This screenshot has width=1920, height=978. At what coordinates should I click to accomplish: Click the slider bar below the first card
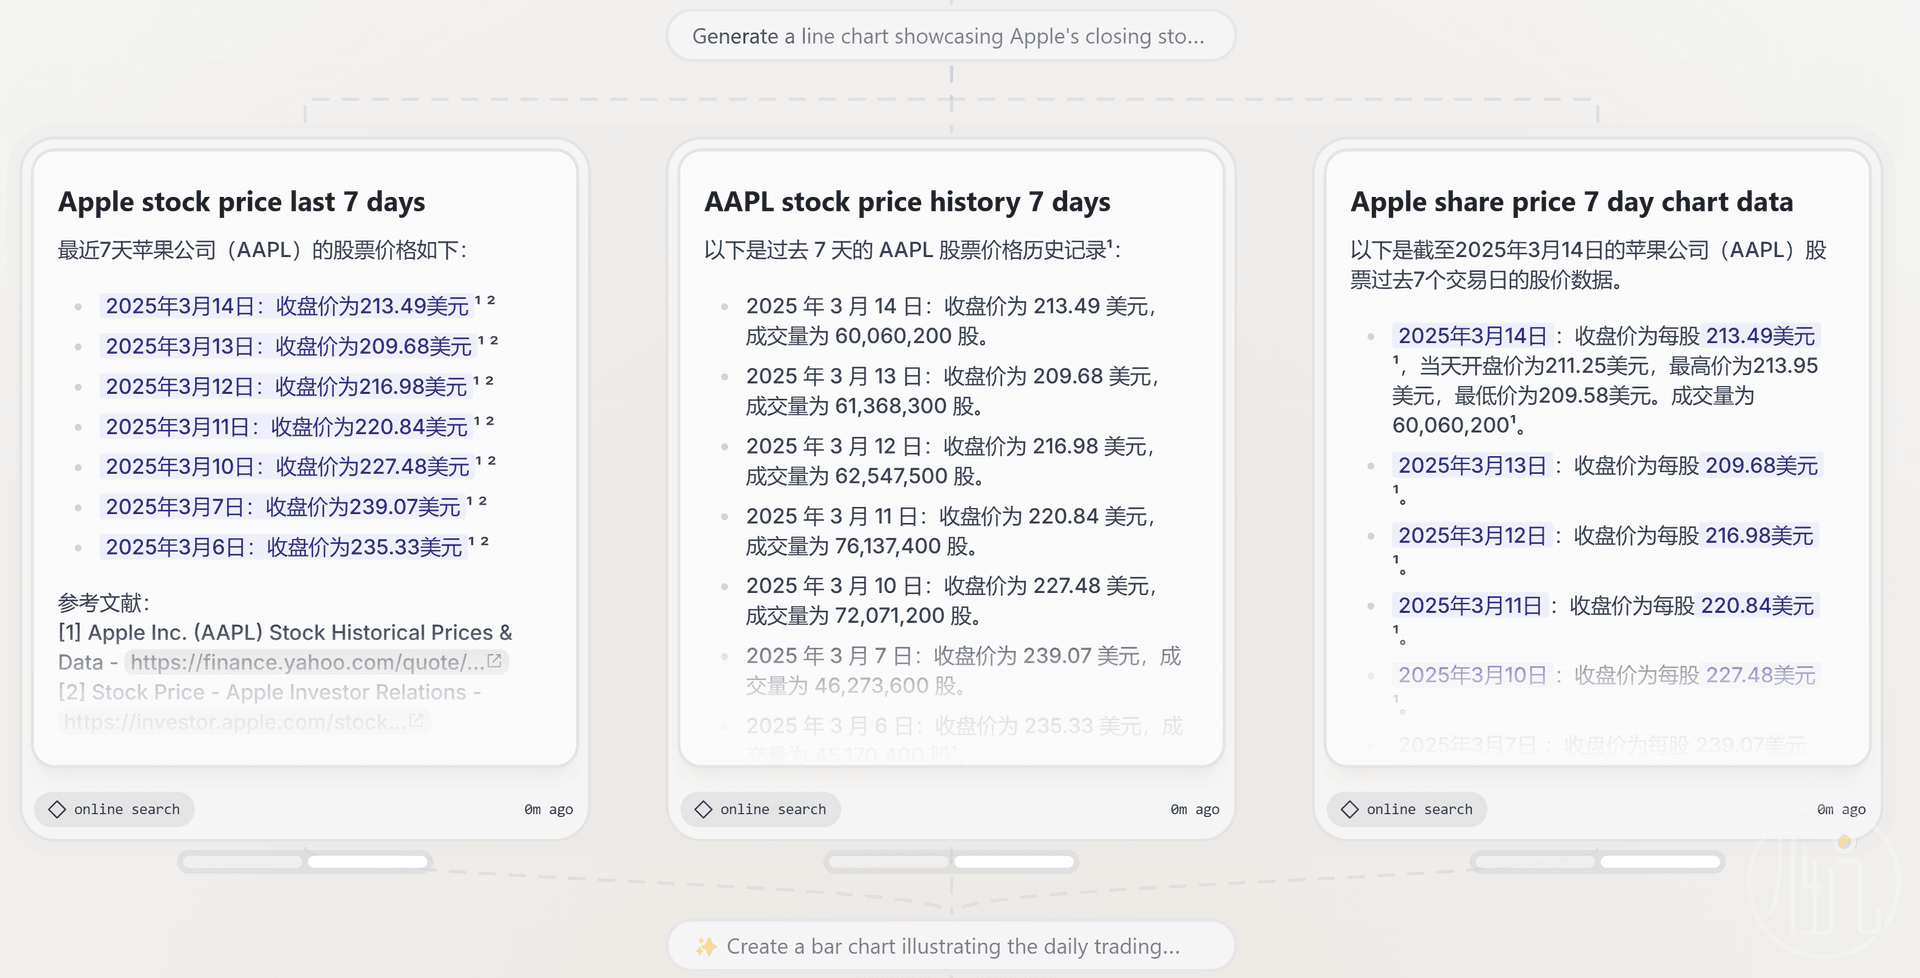click(305, 861)
